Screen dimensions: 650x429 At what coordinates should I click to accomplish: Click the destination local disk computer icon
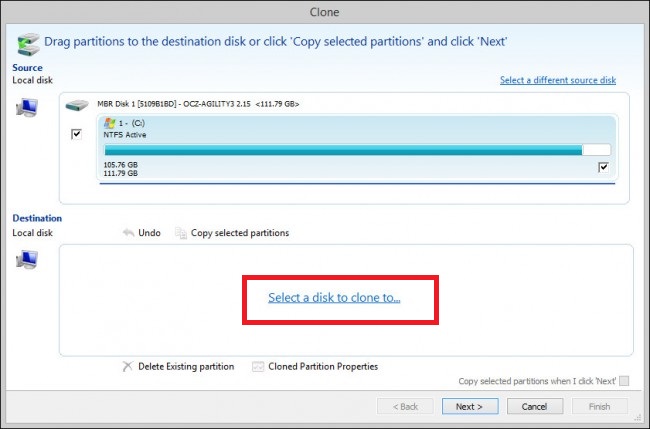26,262
